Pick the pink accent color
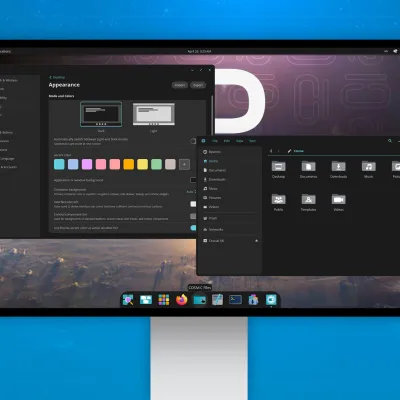 point(101,164)
